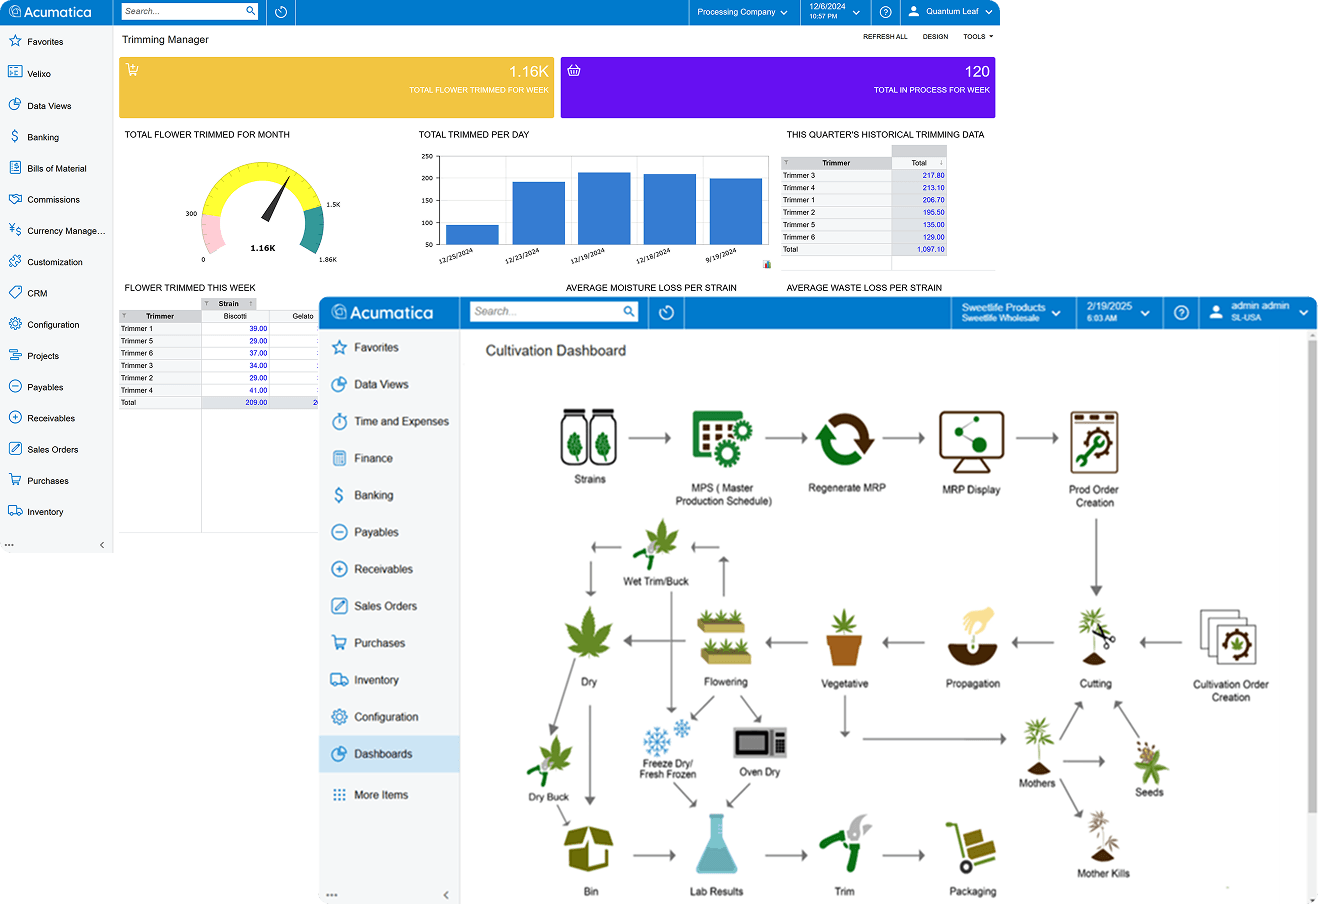1318x904 pixels.
Task: Click Strain pivot header in weekly table
Action: [x=229, y=304]
